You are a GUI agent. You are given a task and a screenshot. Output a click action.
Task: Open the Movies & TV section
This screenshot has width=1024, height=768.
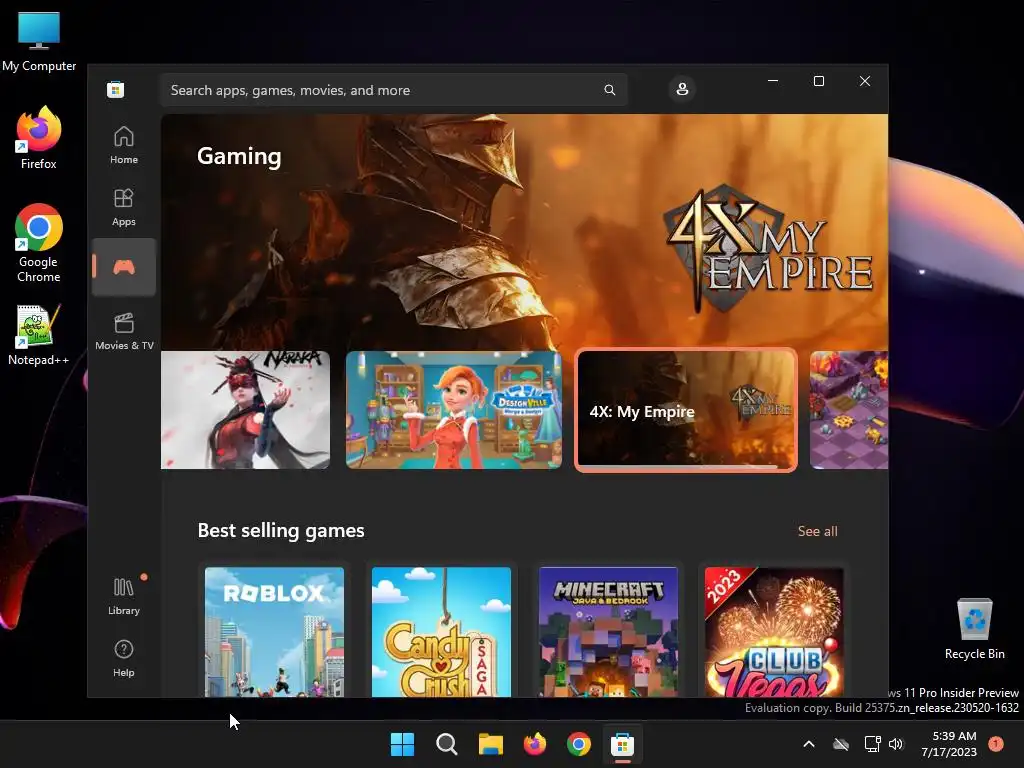coord(123,331)
